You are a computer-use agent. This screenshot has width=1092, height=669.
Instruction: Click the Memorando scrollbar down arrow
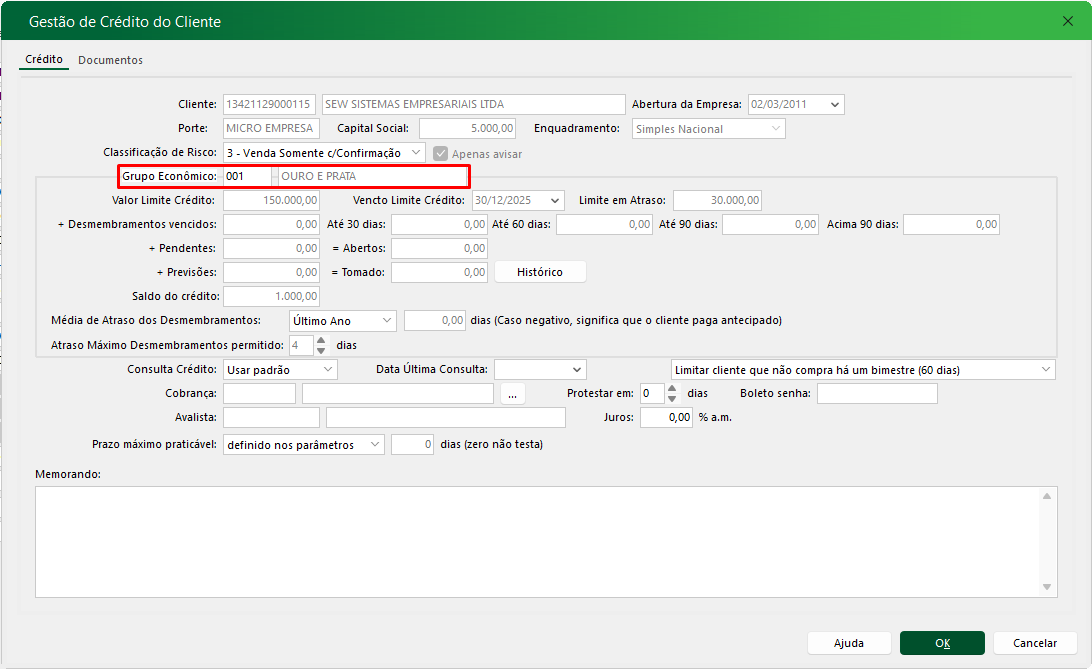tap(1047, 588)
